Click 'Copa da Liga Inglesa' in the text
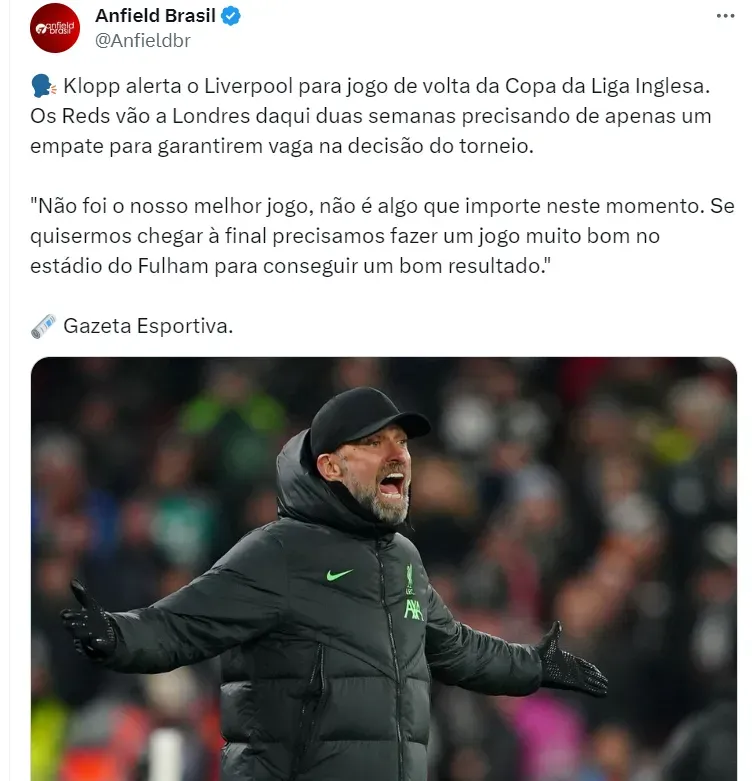The height and width of the screenshot is (781, 752). tap(607, 86)
